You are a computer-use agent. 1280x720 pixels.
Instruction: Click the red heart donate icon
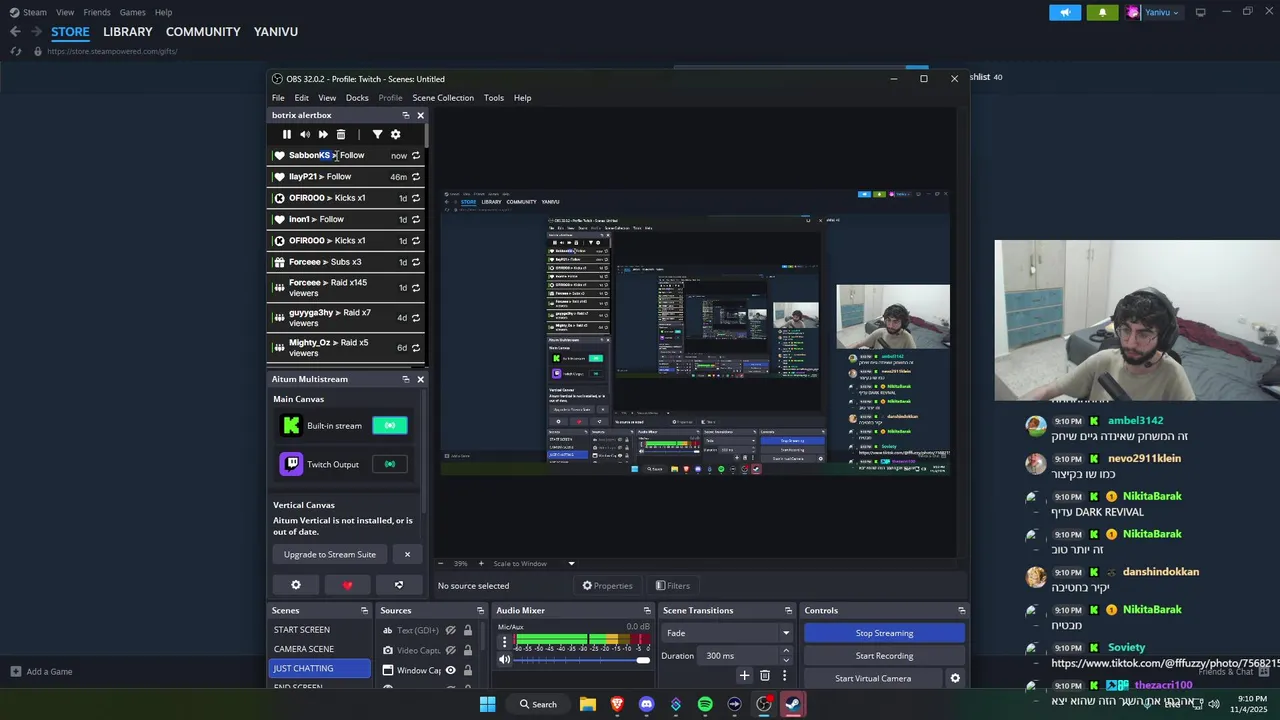point(347,585)
